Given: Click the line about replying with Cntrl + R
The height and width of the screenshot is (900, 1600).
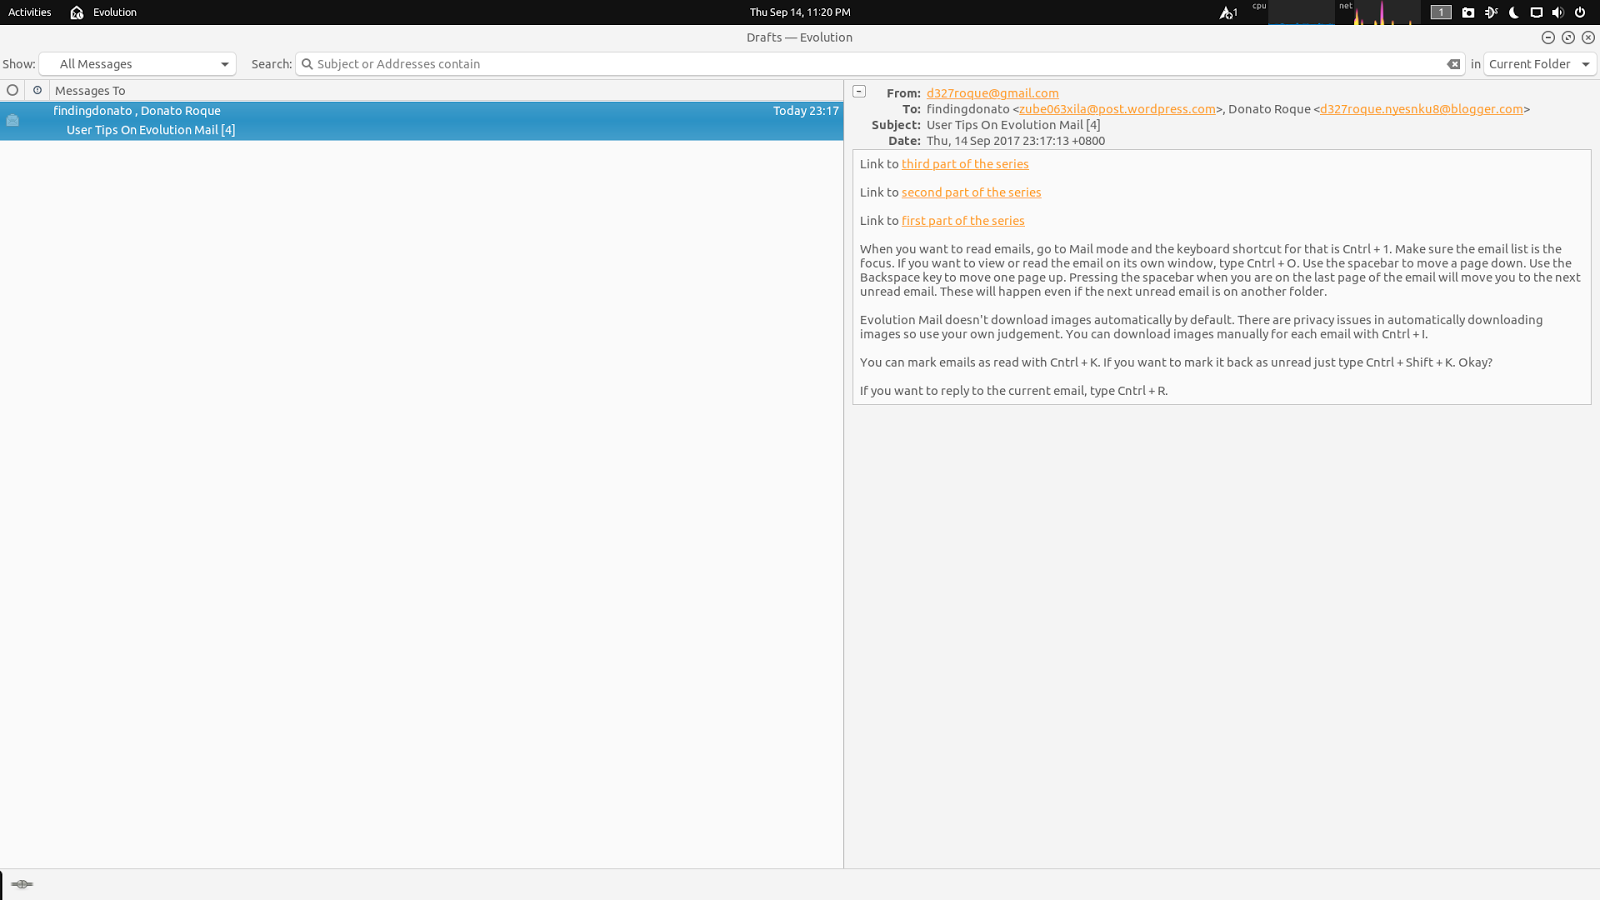Looking at the screenshot, I should coord(1014,391).
